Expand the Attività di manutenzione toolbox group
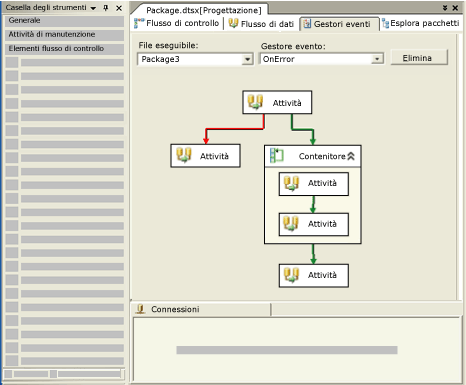 click(x=65, y=35)
